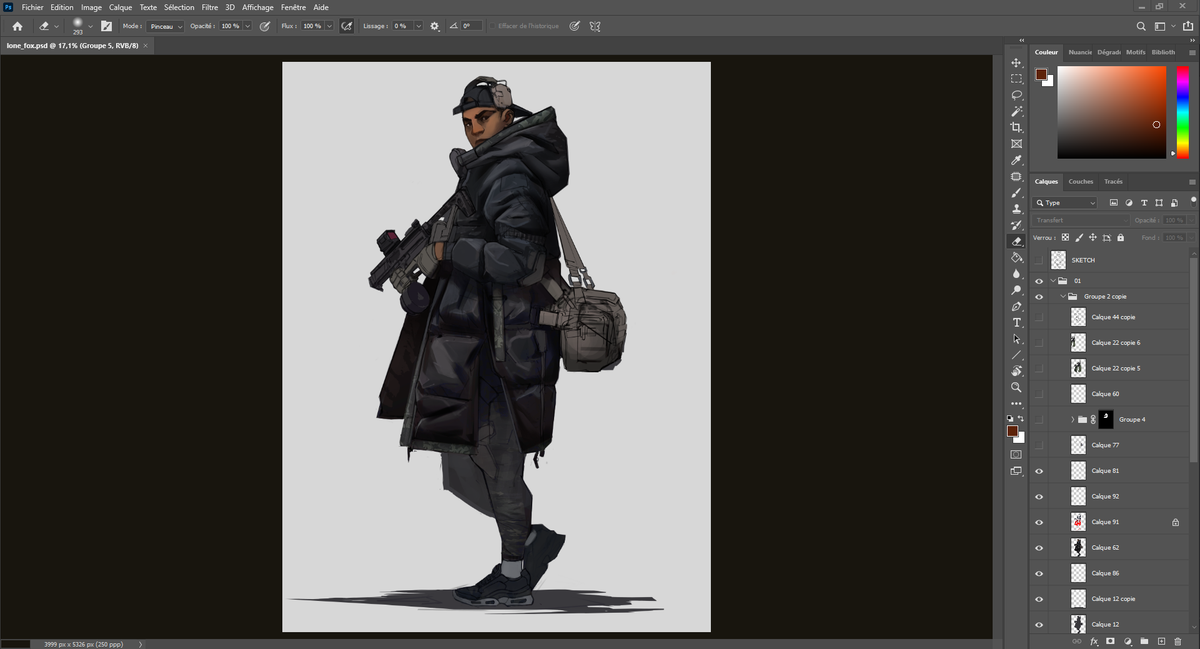Hide the Groupe 2 copie group
The image size is (1200, 649).
click(1039, 297)
